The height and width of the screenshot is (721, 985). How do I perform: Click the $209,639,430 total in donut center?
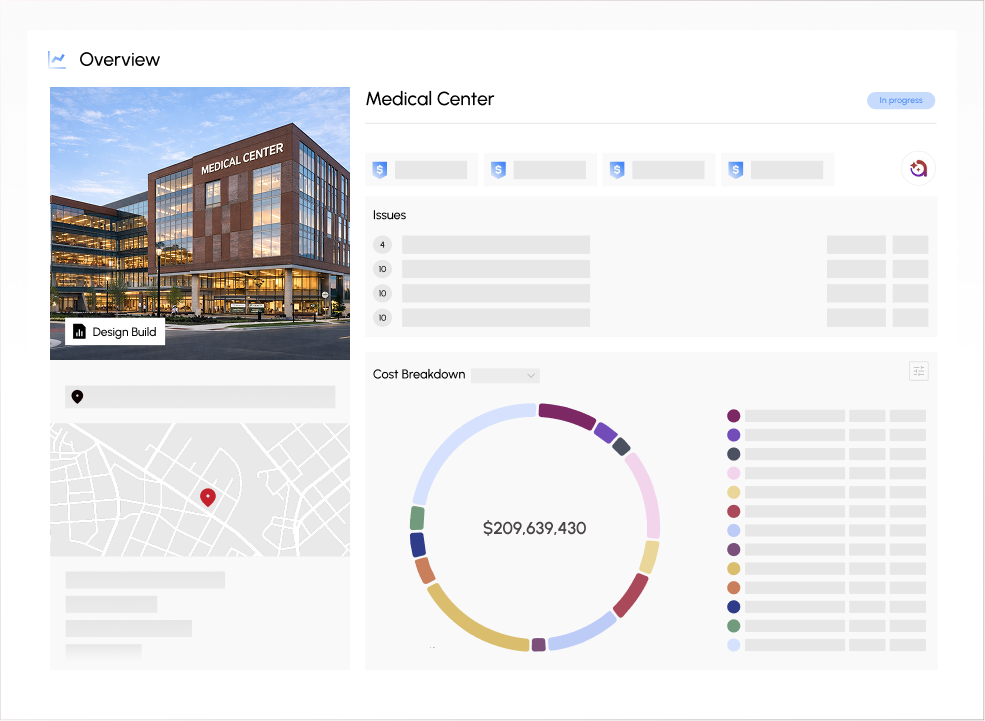[534, 528]
